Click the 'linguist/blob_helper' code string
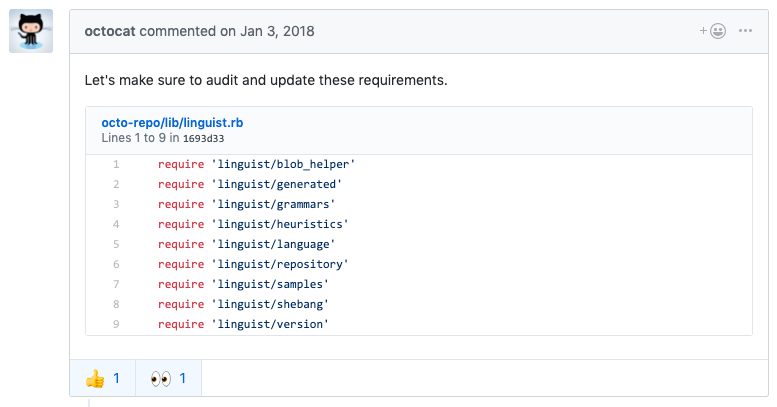The image size is (777, 407). click(x=283, y=164)
